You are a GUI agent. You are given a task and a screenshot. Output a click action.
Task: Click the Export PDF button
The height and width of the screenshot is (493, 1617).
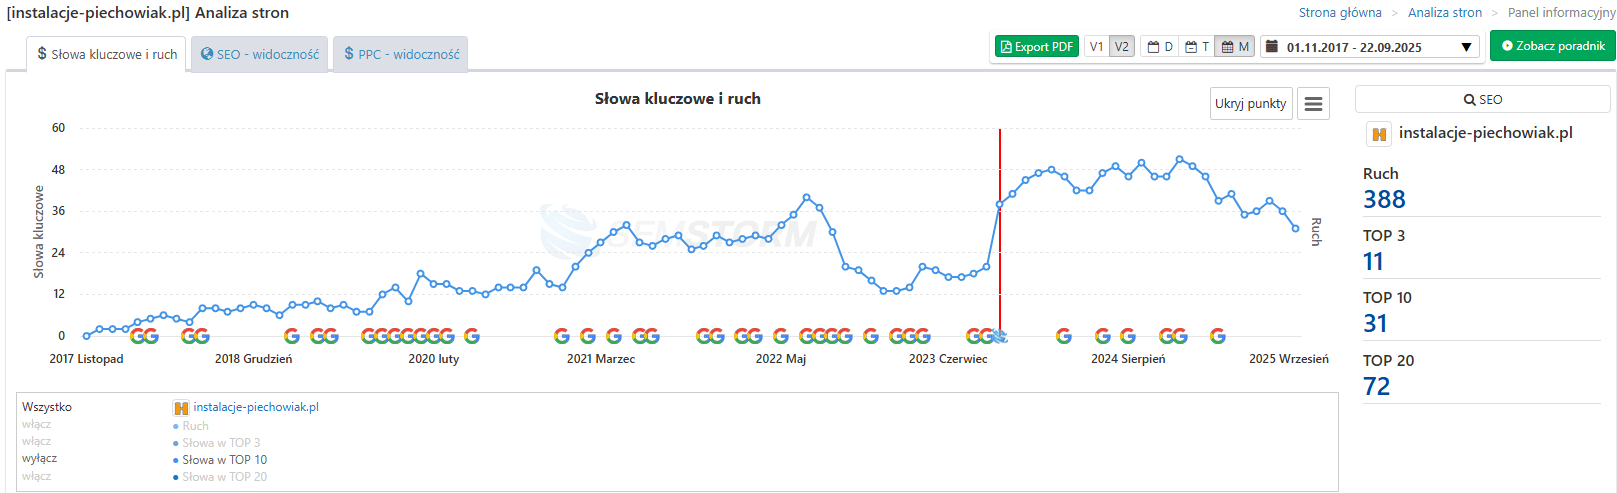click(x=1036, y=47)
